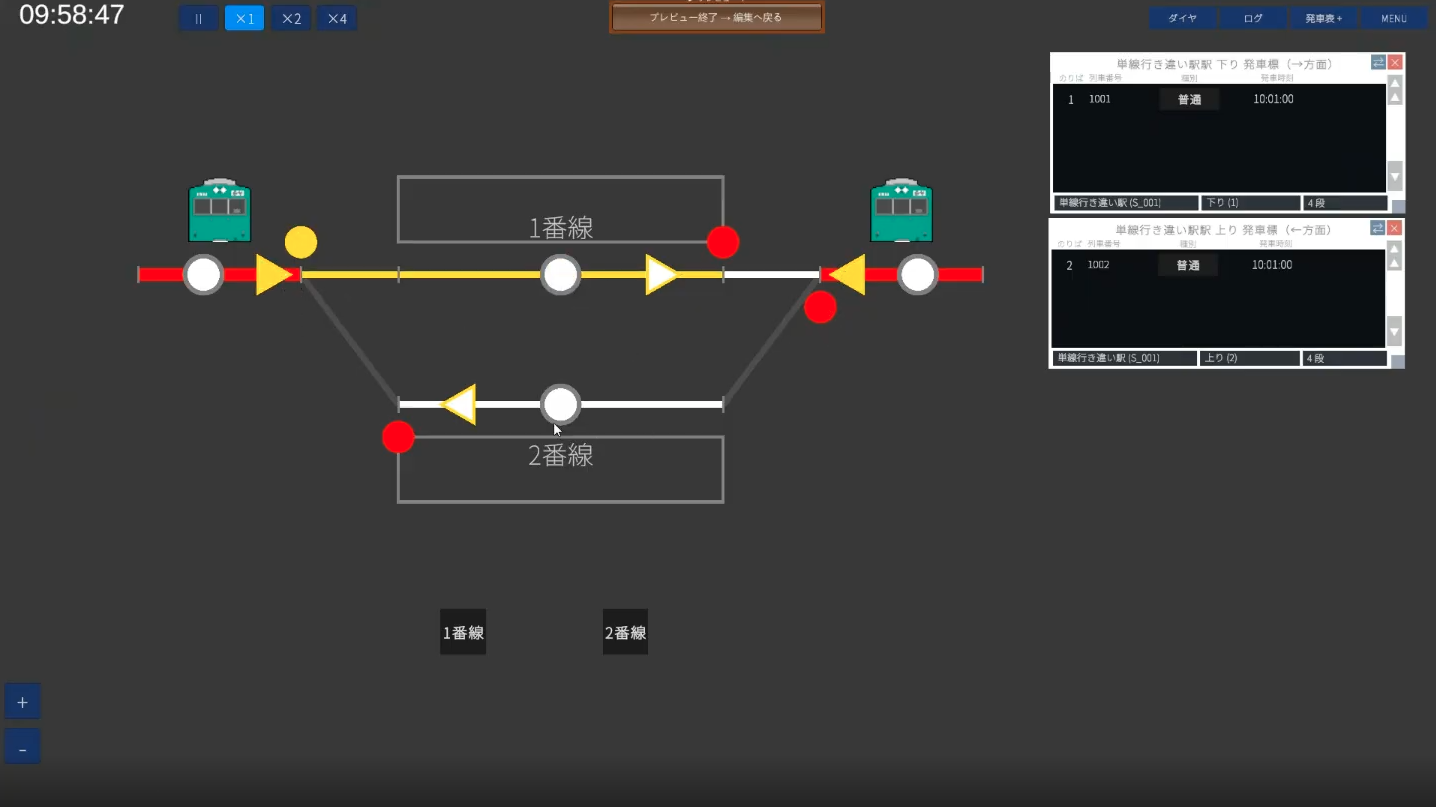
Task: Open the ログ menu
Action: point(1253,18)
